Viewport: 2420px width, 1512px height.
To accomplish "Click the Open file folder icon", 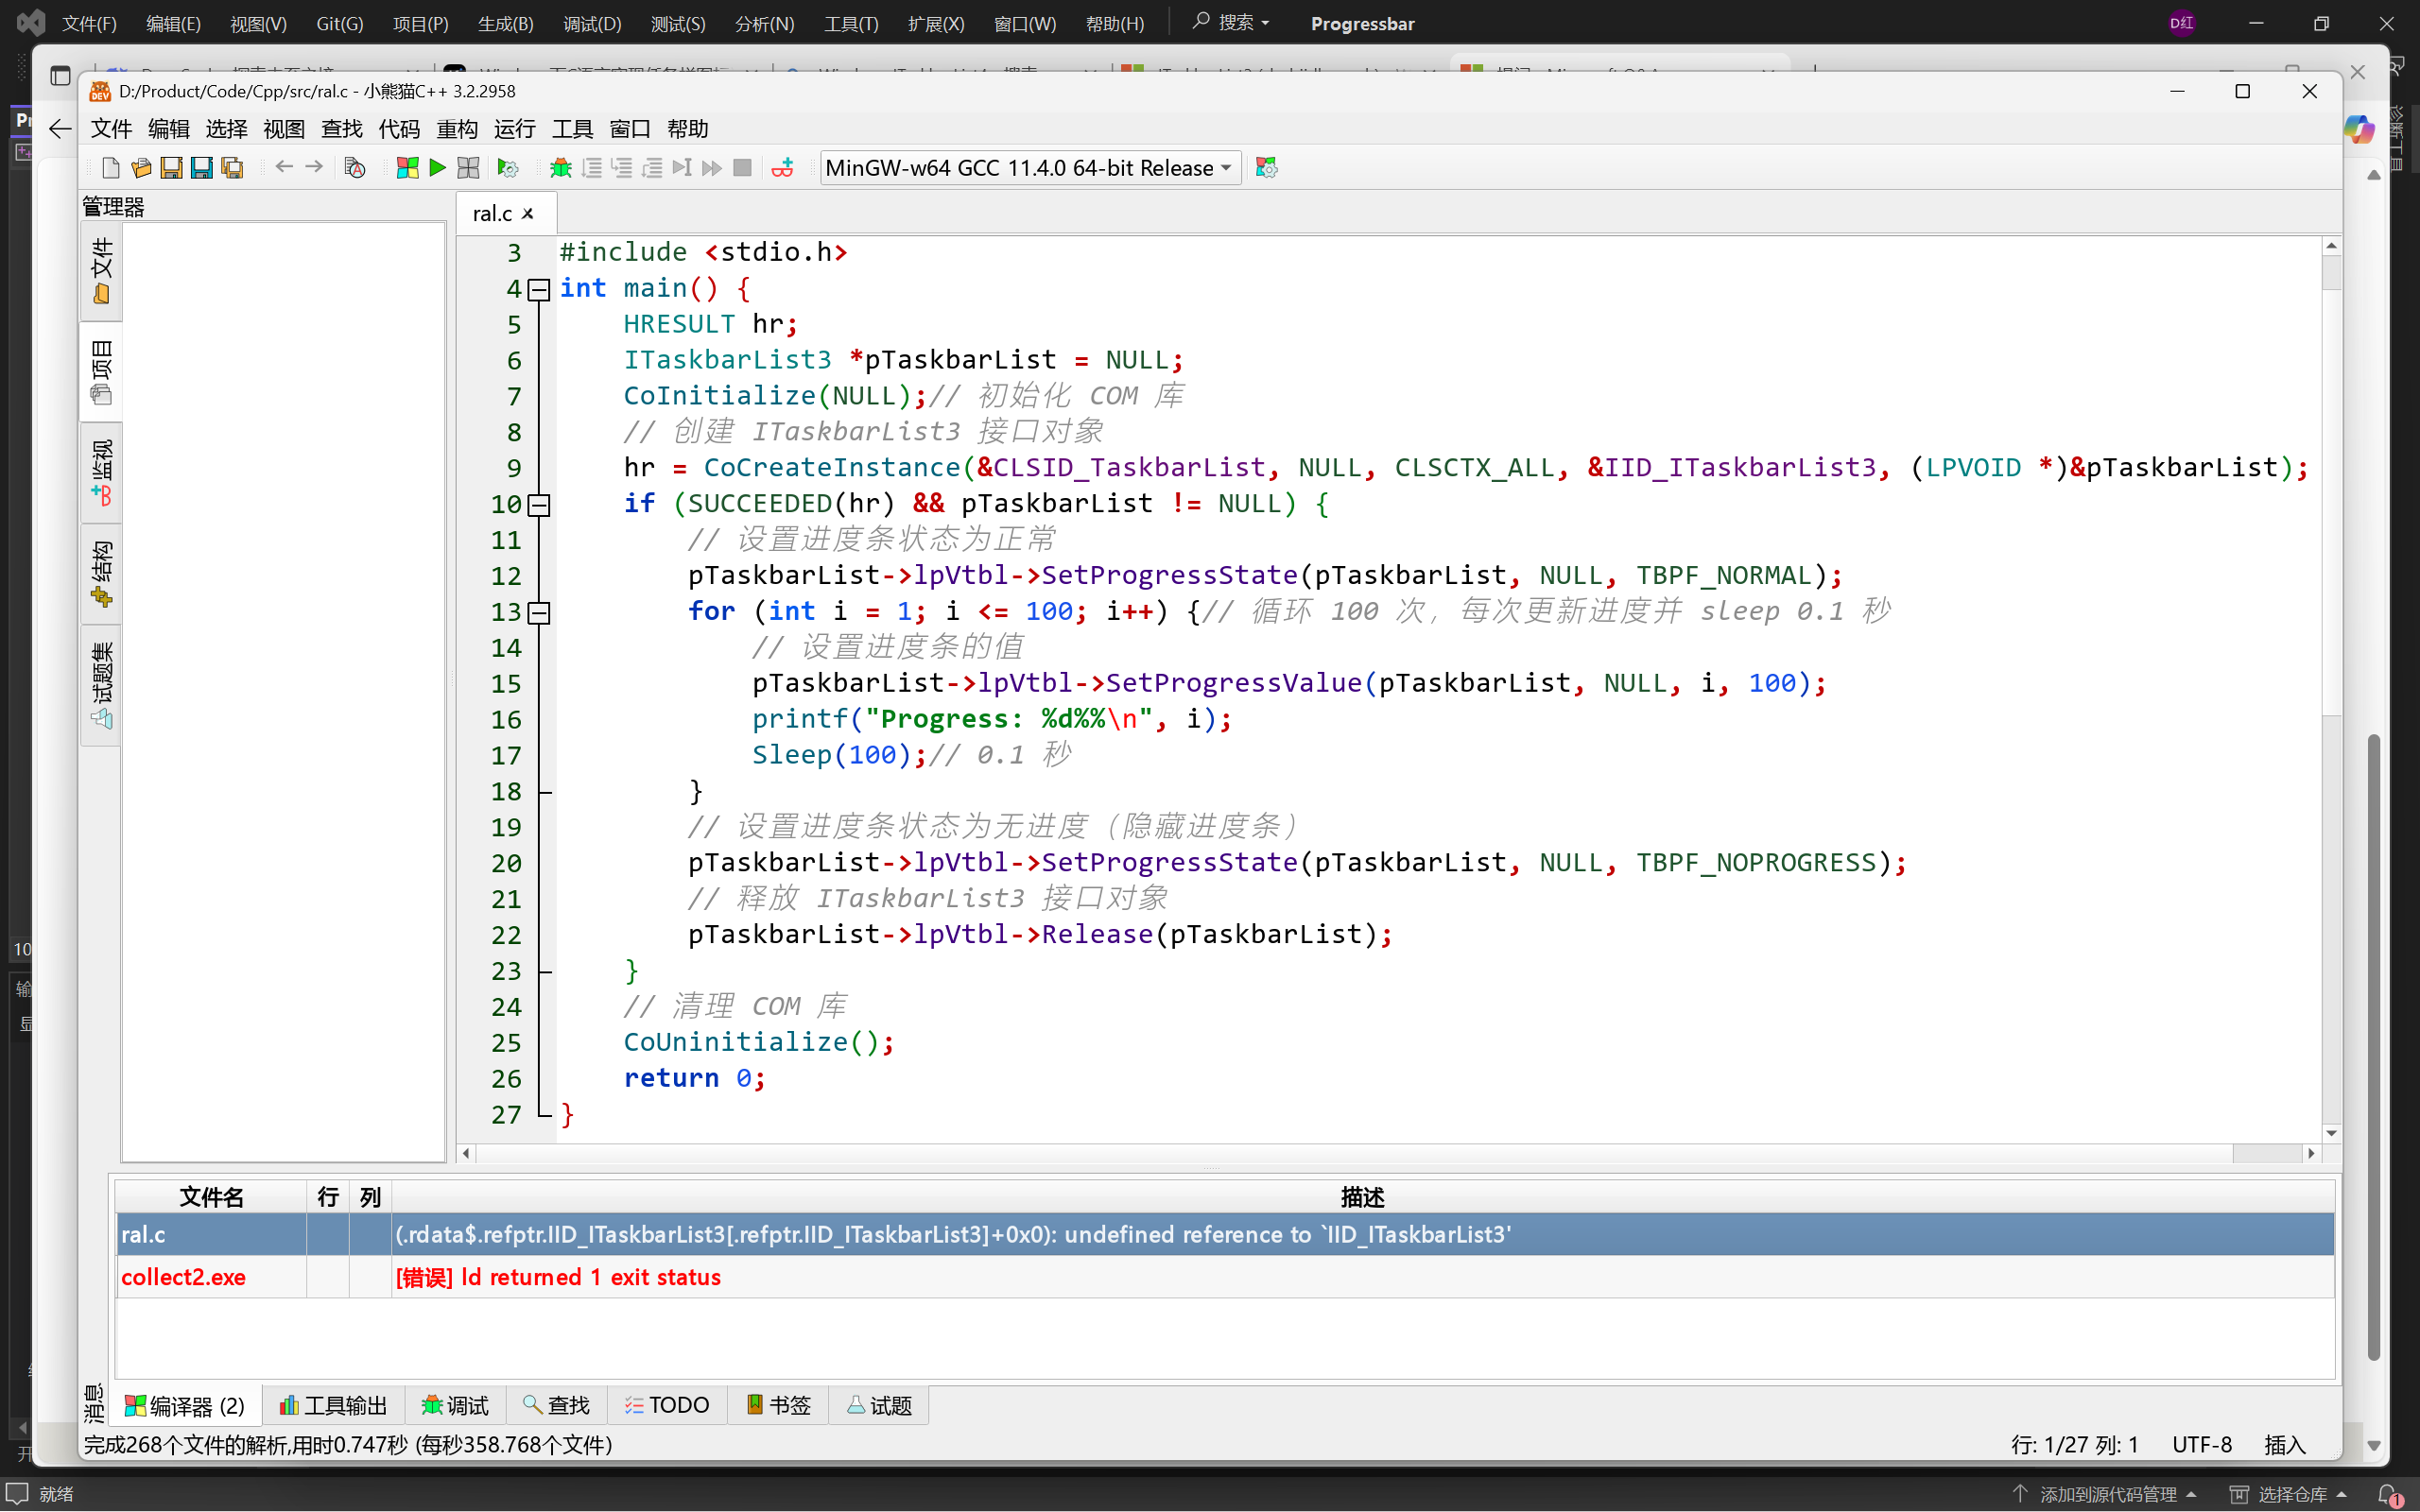I will click(141, 168).
